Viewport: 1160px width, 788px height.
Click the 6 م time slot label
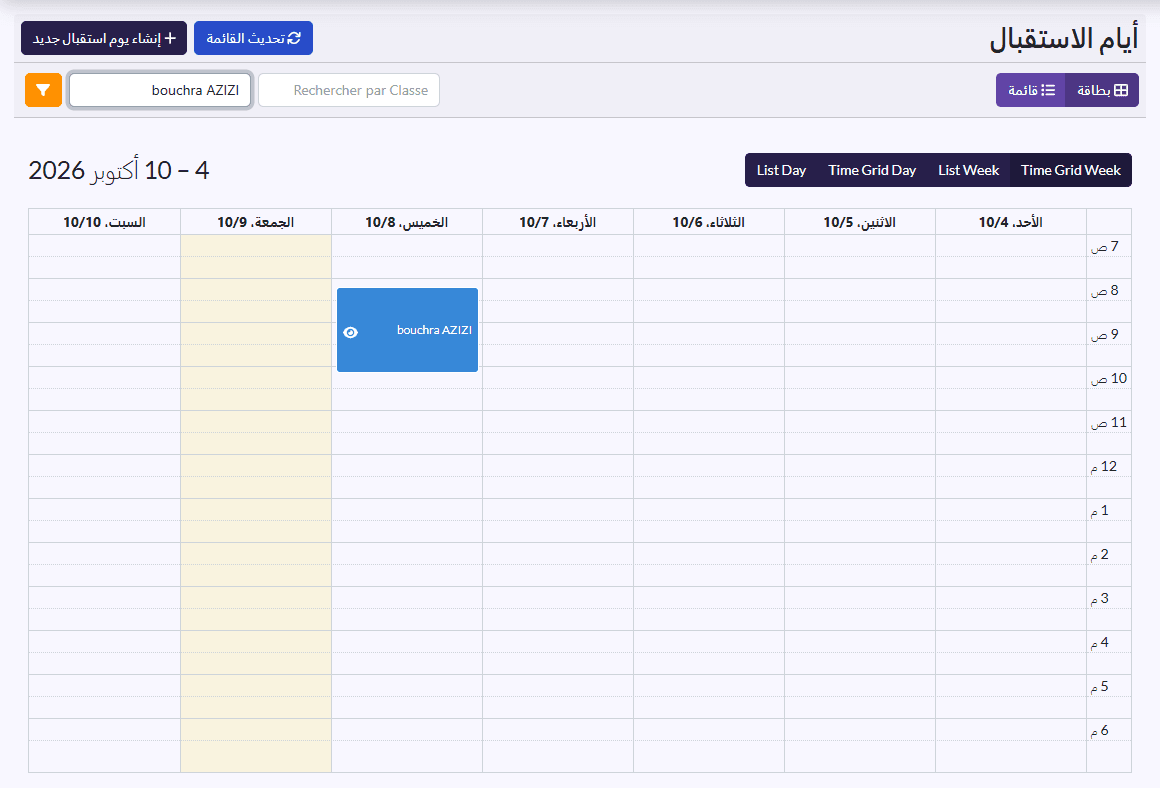(1100, 731)
